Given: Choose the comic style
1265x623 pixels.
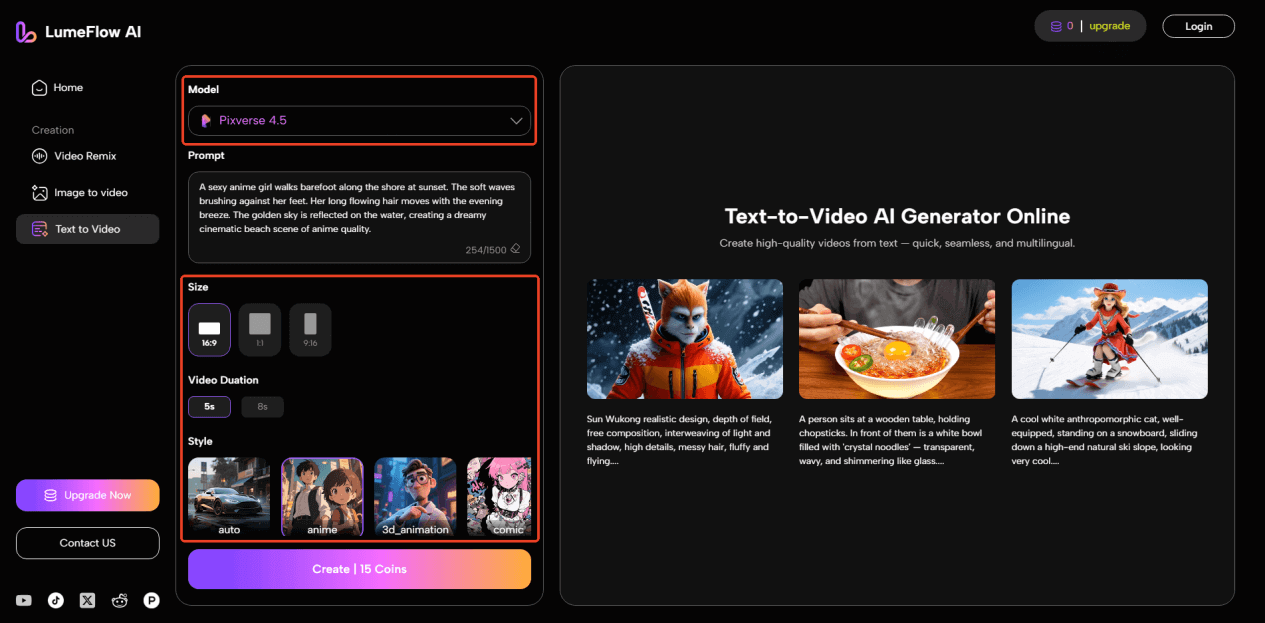Looking at the screenshot, I should tap(499, 498).
